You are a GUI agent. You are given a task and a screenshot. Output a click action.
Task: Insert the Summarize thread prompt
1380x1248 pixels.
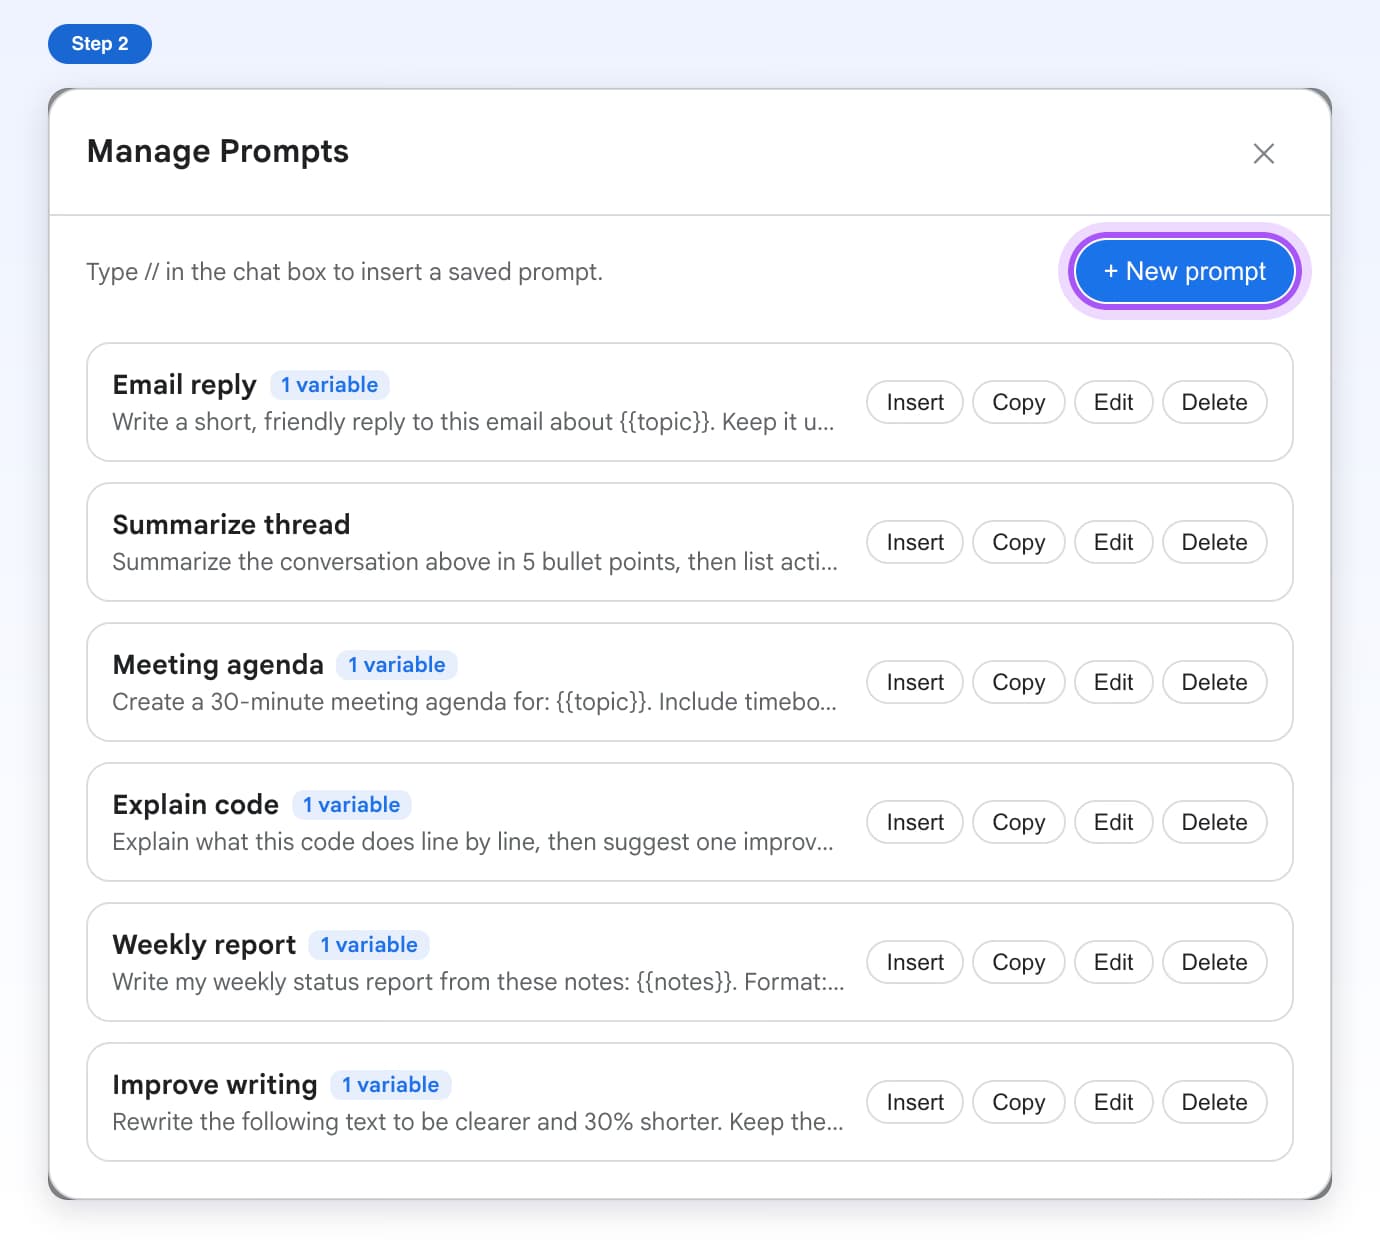(x=914, y=542)
